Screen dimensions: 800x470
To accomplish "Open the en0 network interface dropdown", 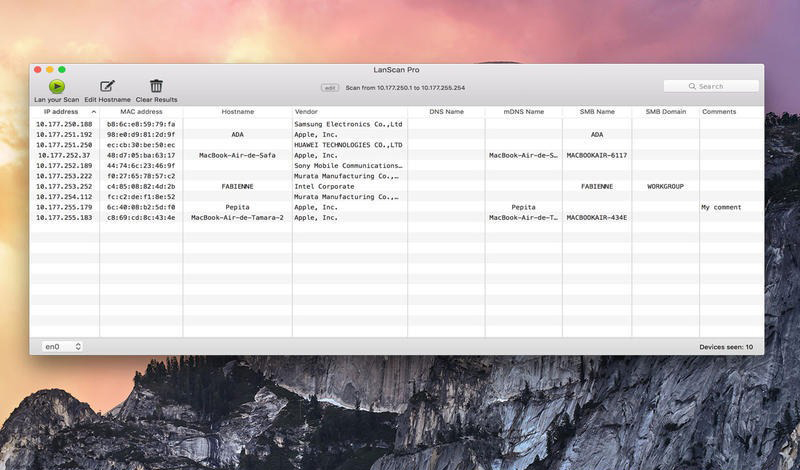I will click(62, 347).
